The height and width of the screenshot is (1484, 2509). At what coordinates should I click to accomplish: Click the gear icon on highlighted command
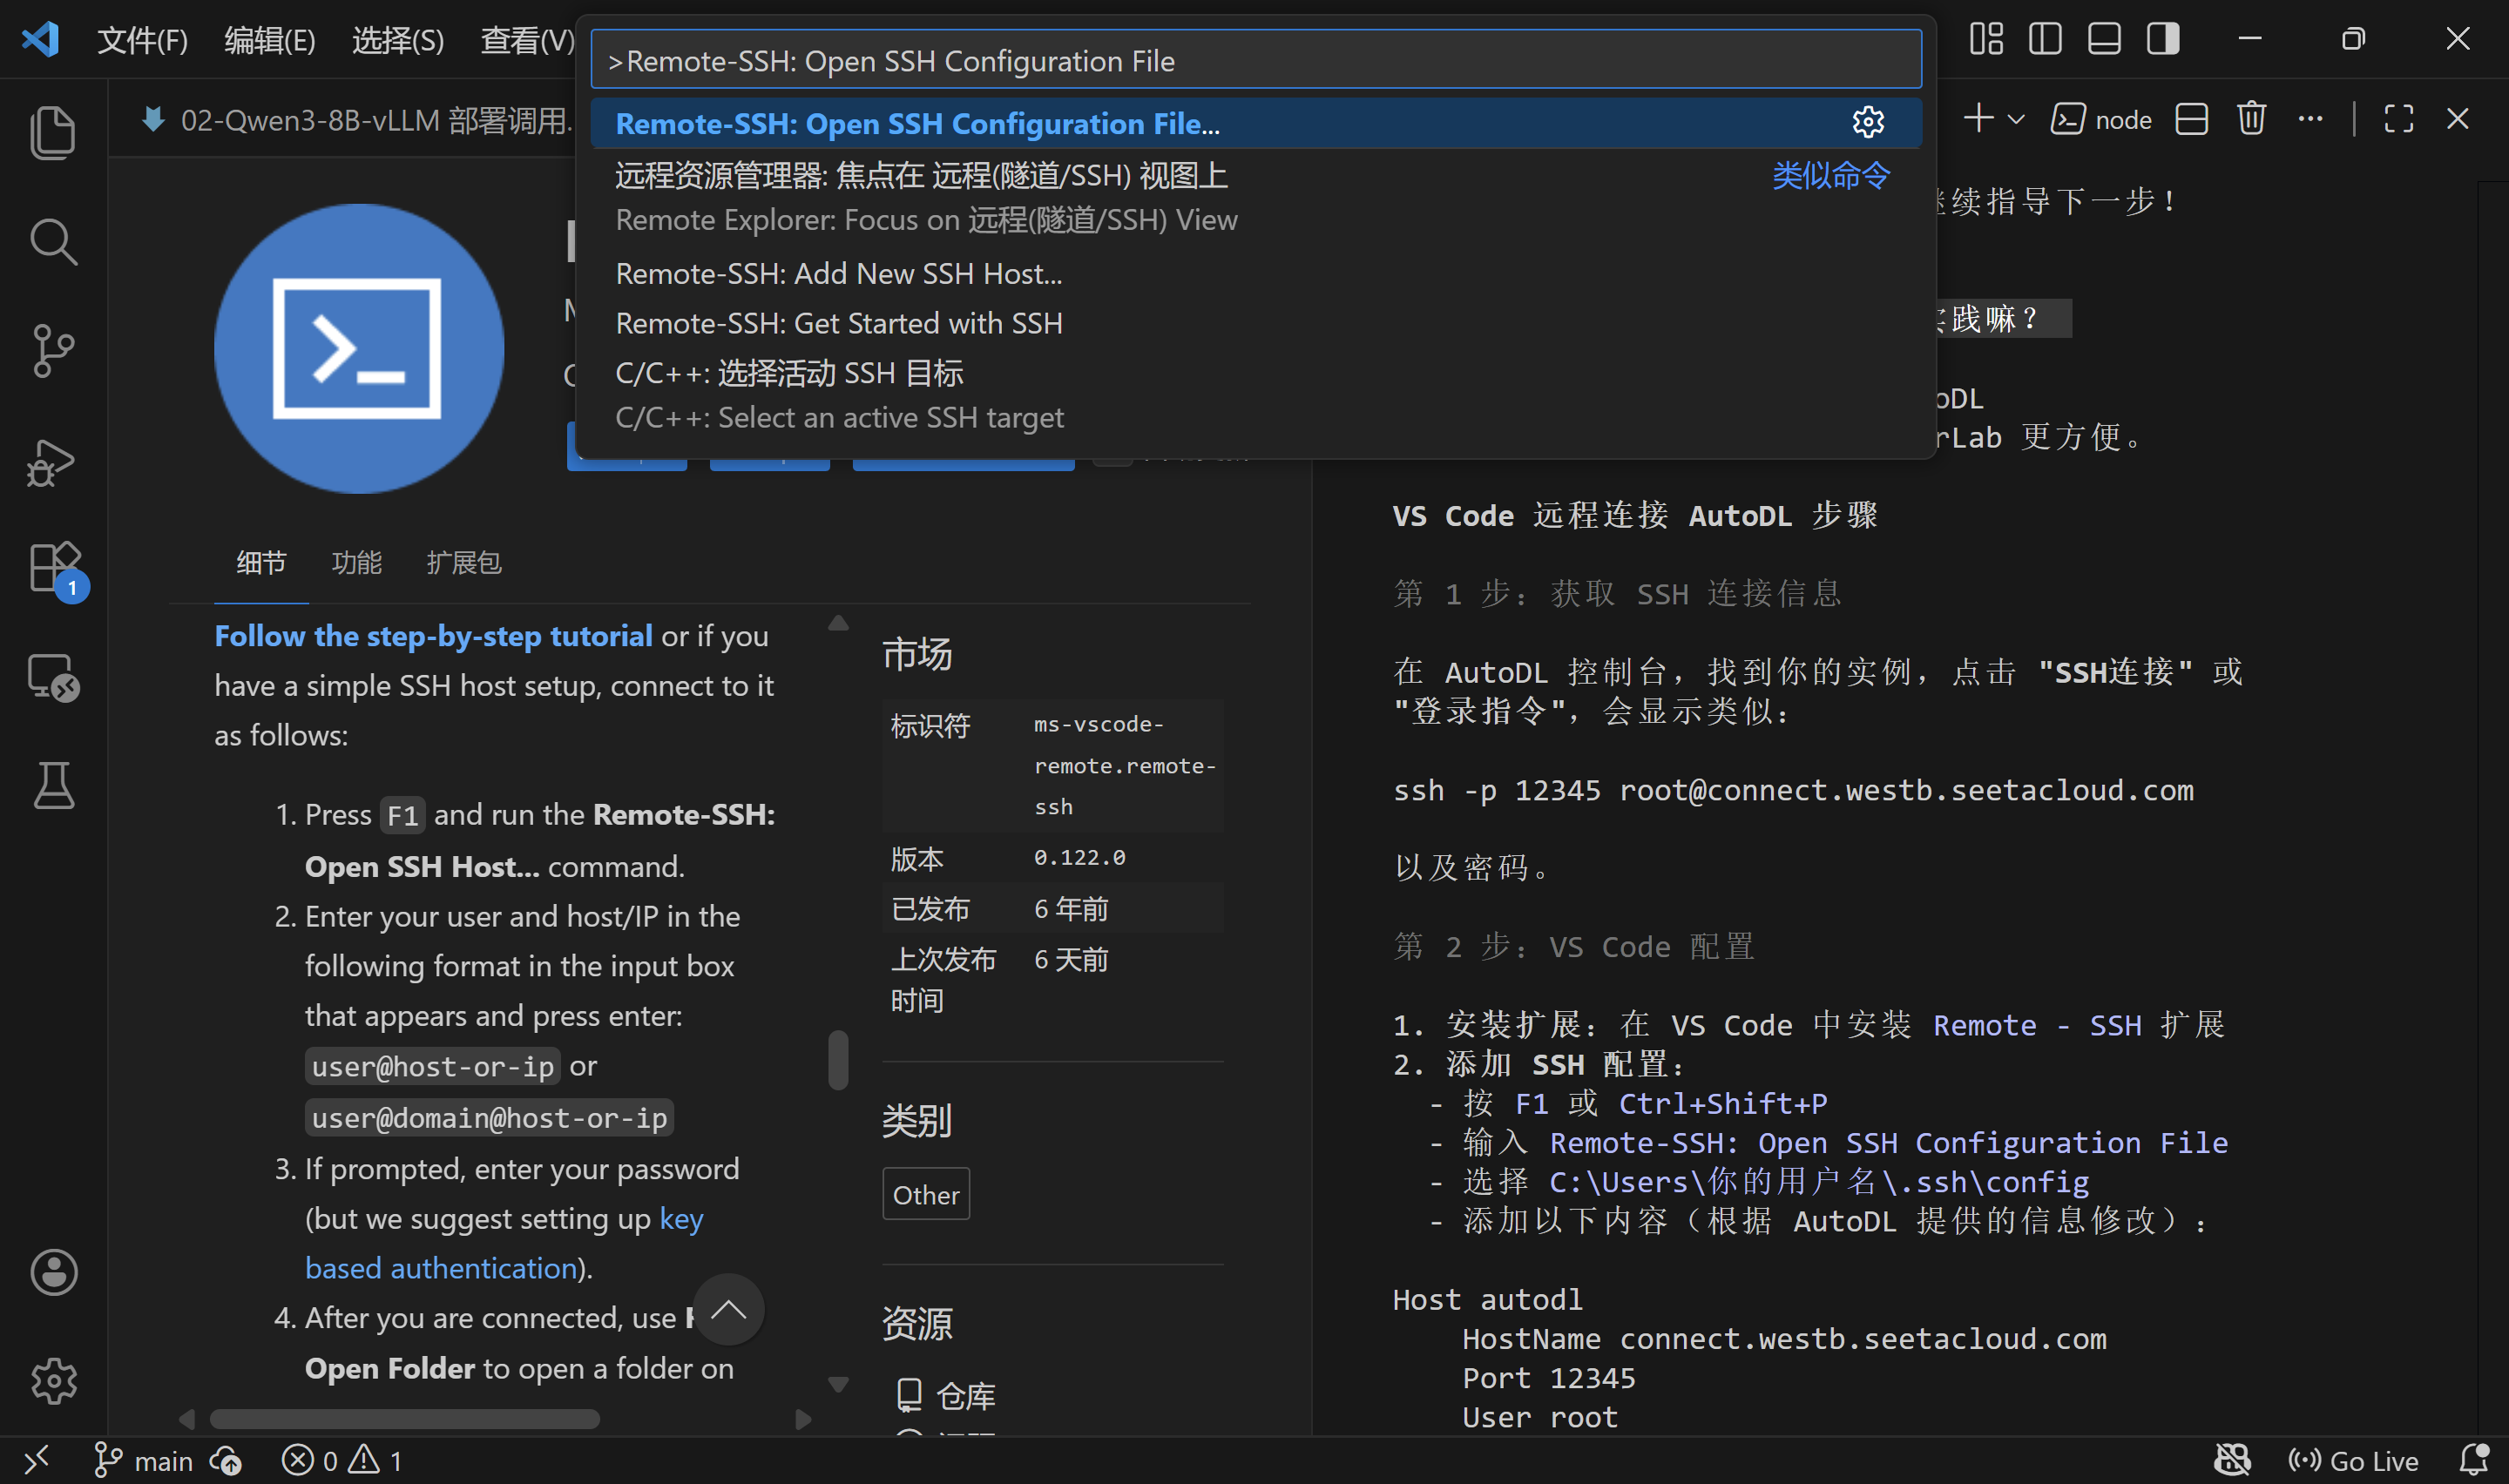click(x=1867, y=123)
